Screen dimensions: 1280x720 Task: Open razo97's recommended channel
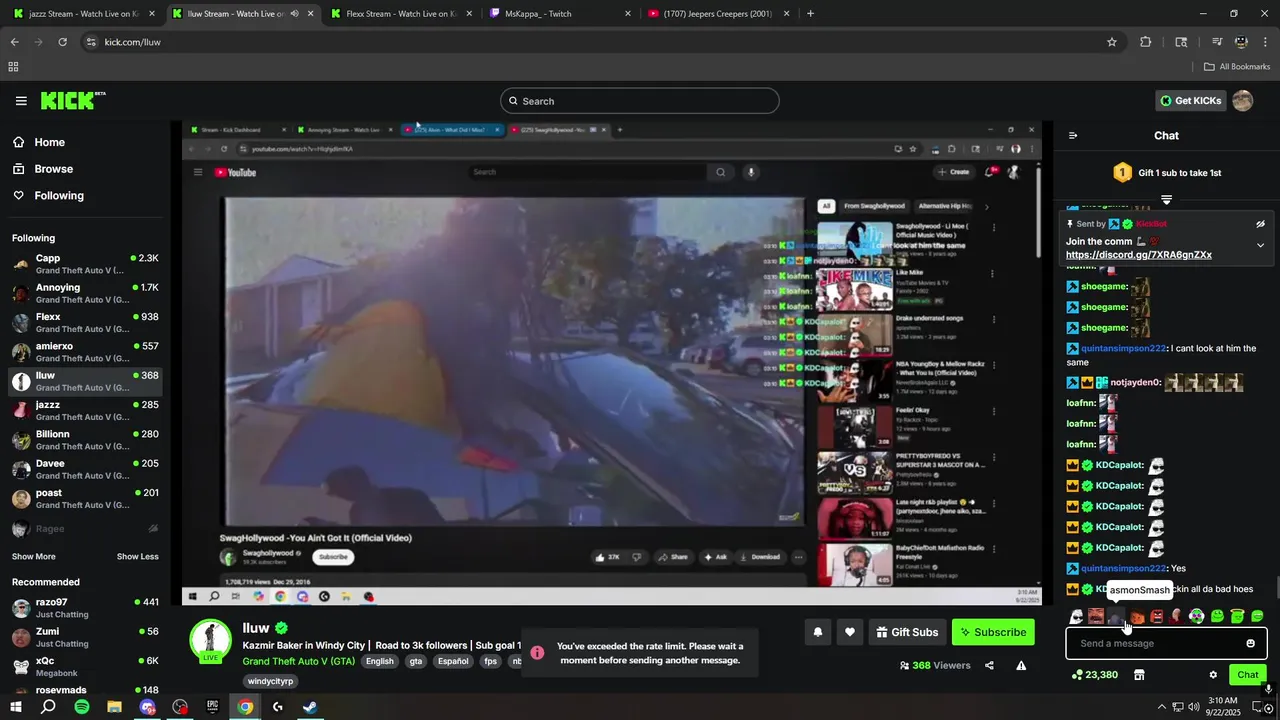[x=85, y=608]
